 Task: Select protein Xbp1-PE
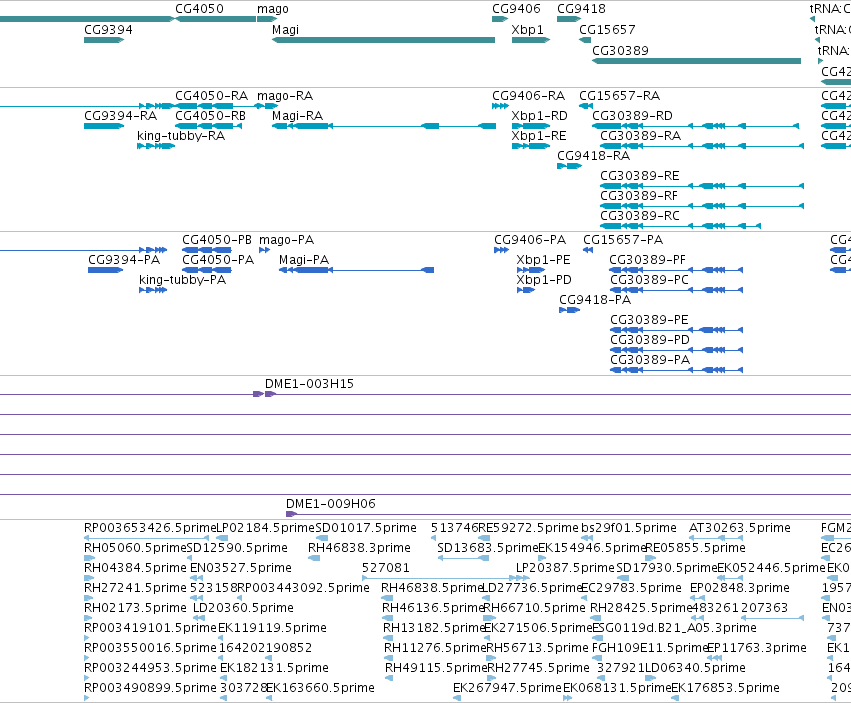coord(543,259)
